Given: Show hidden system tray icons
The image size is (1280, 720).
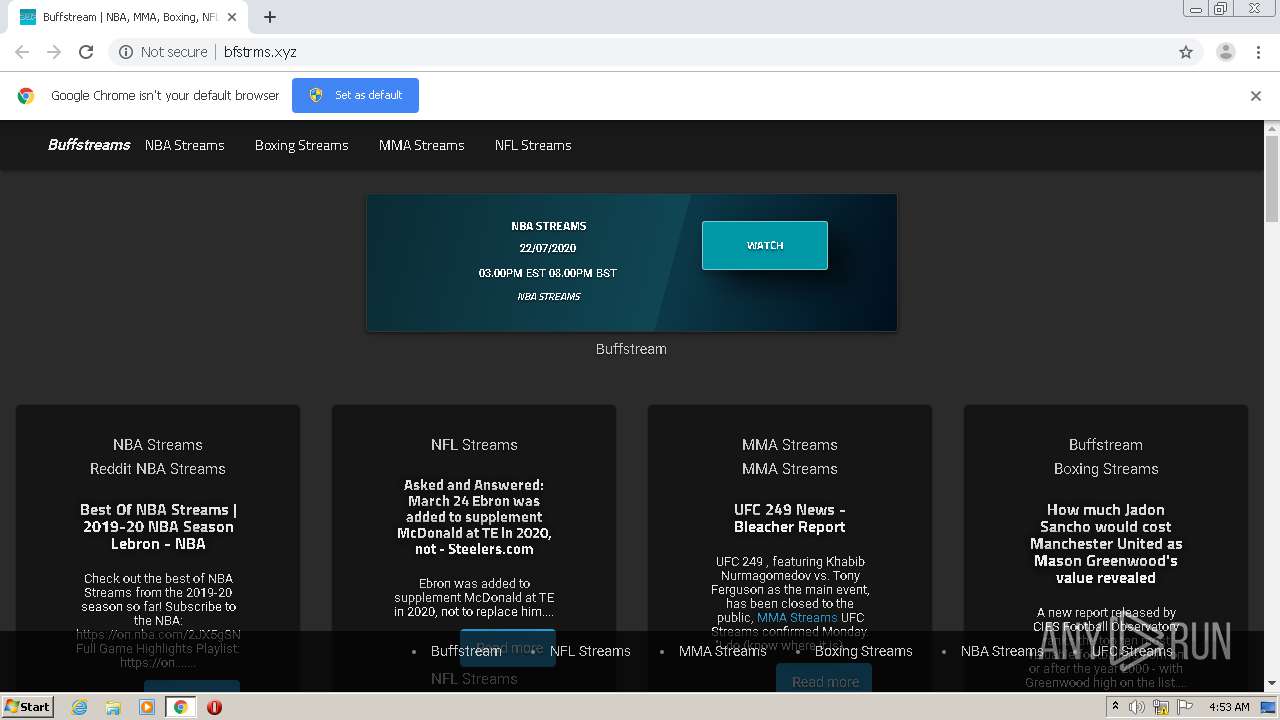Looking at the screenshot, I should click(1115, 706).
